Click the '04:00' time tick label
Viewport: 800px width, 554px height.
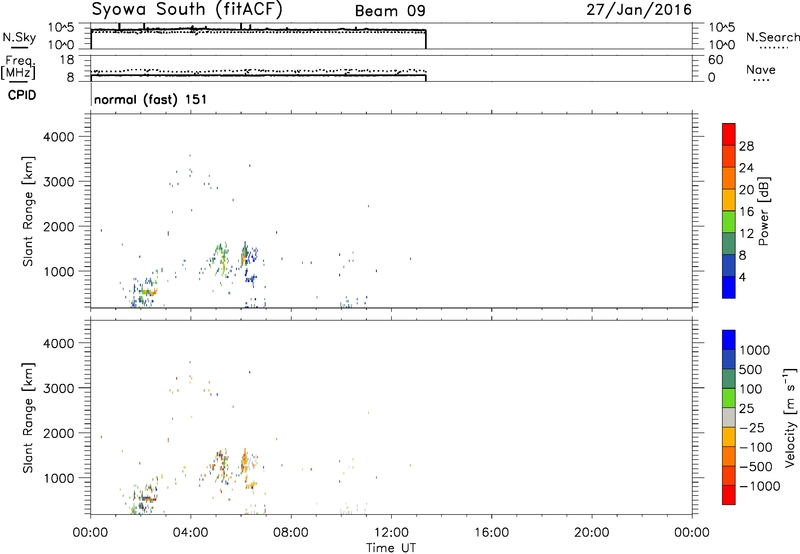190,533
